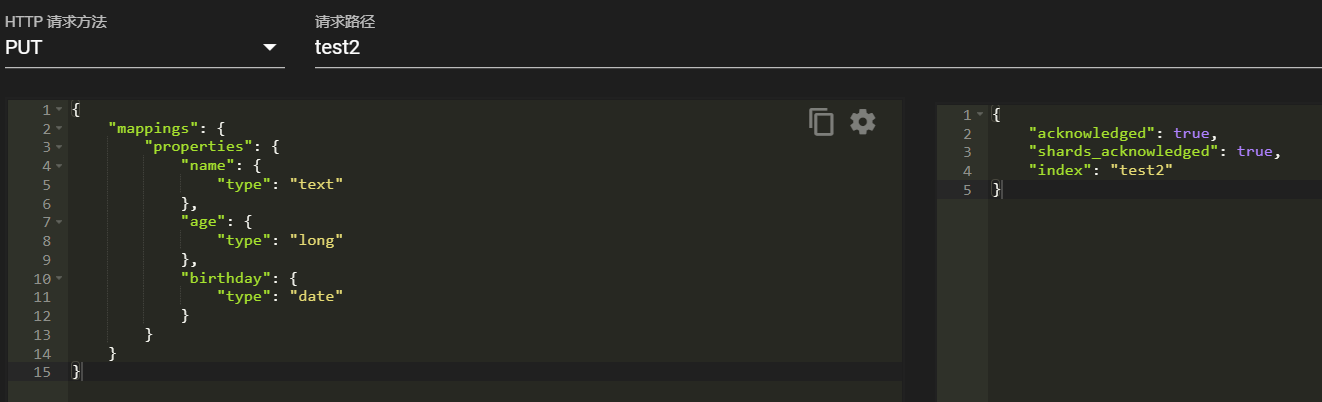
Task: Place cursor on the "text" type value
Action: click(316, 184)
